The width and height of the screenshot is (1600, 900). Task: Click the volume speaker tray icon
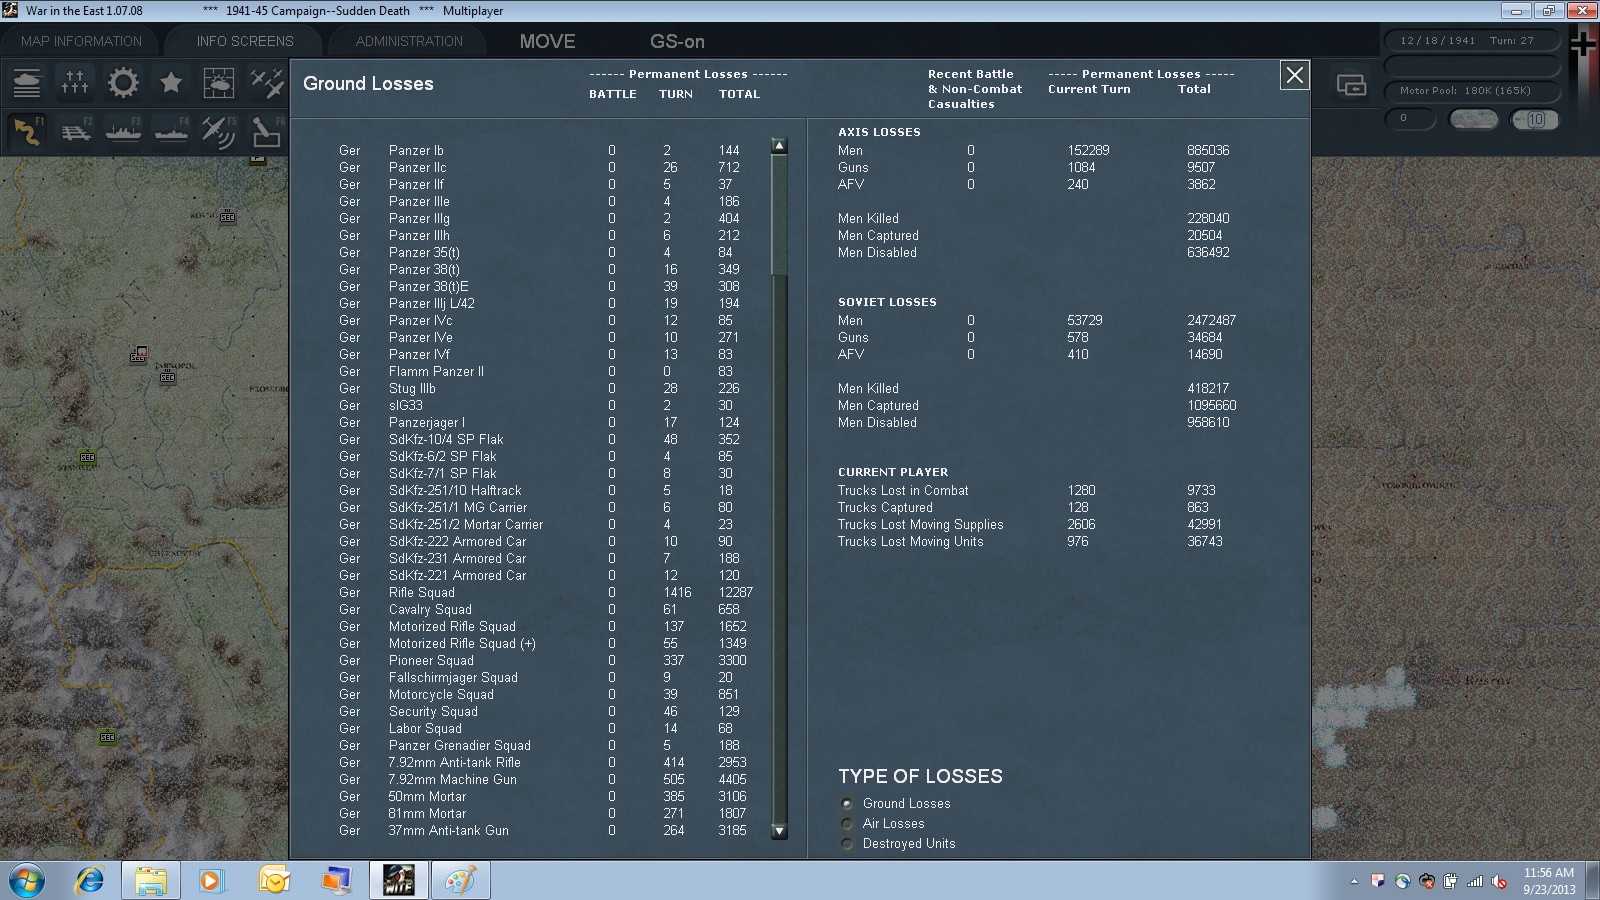coord(1498,881)
